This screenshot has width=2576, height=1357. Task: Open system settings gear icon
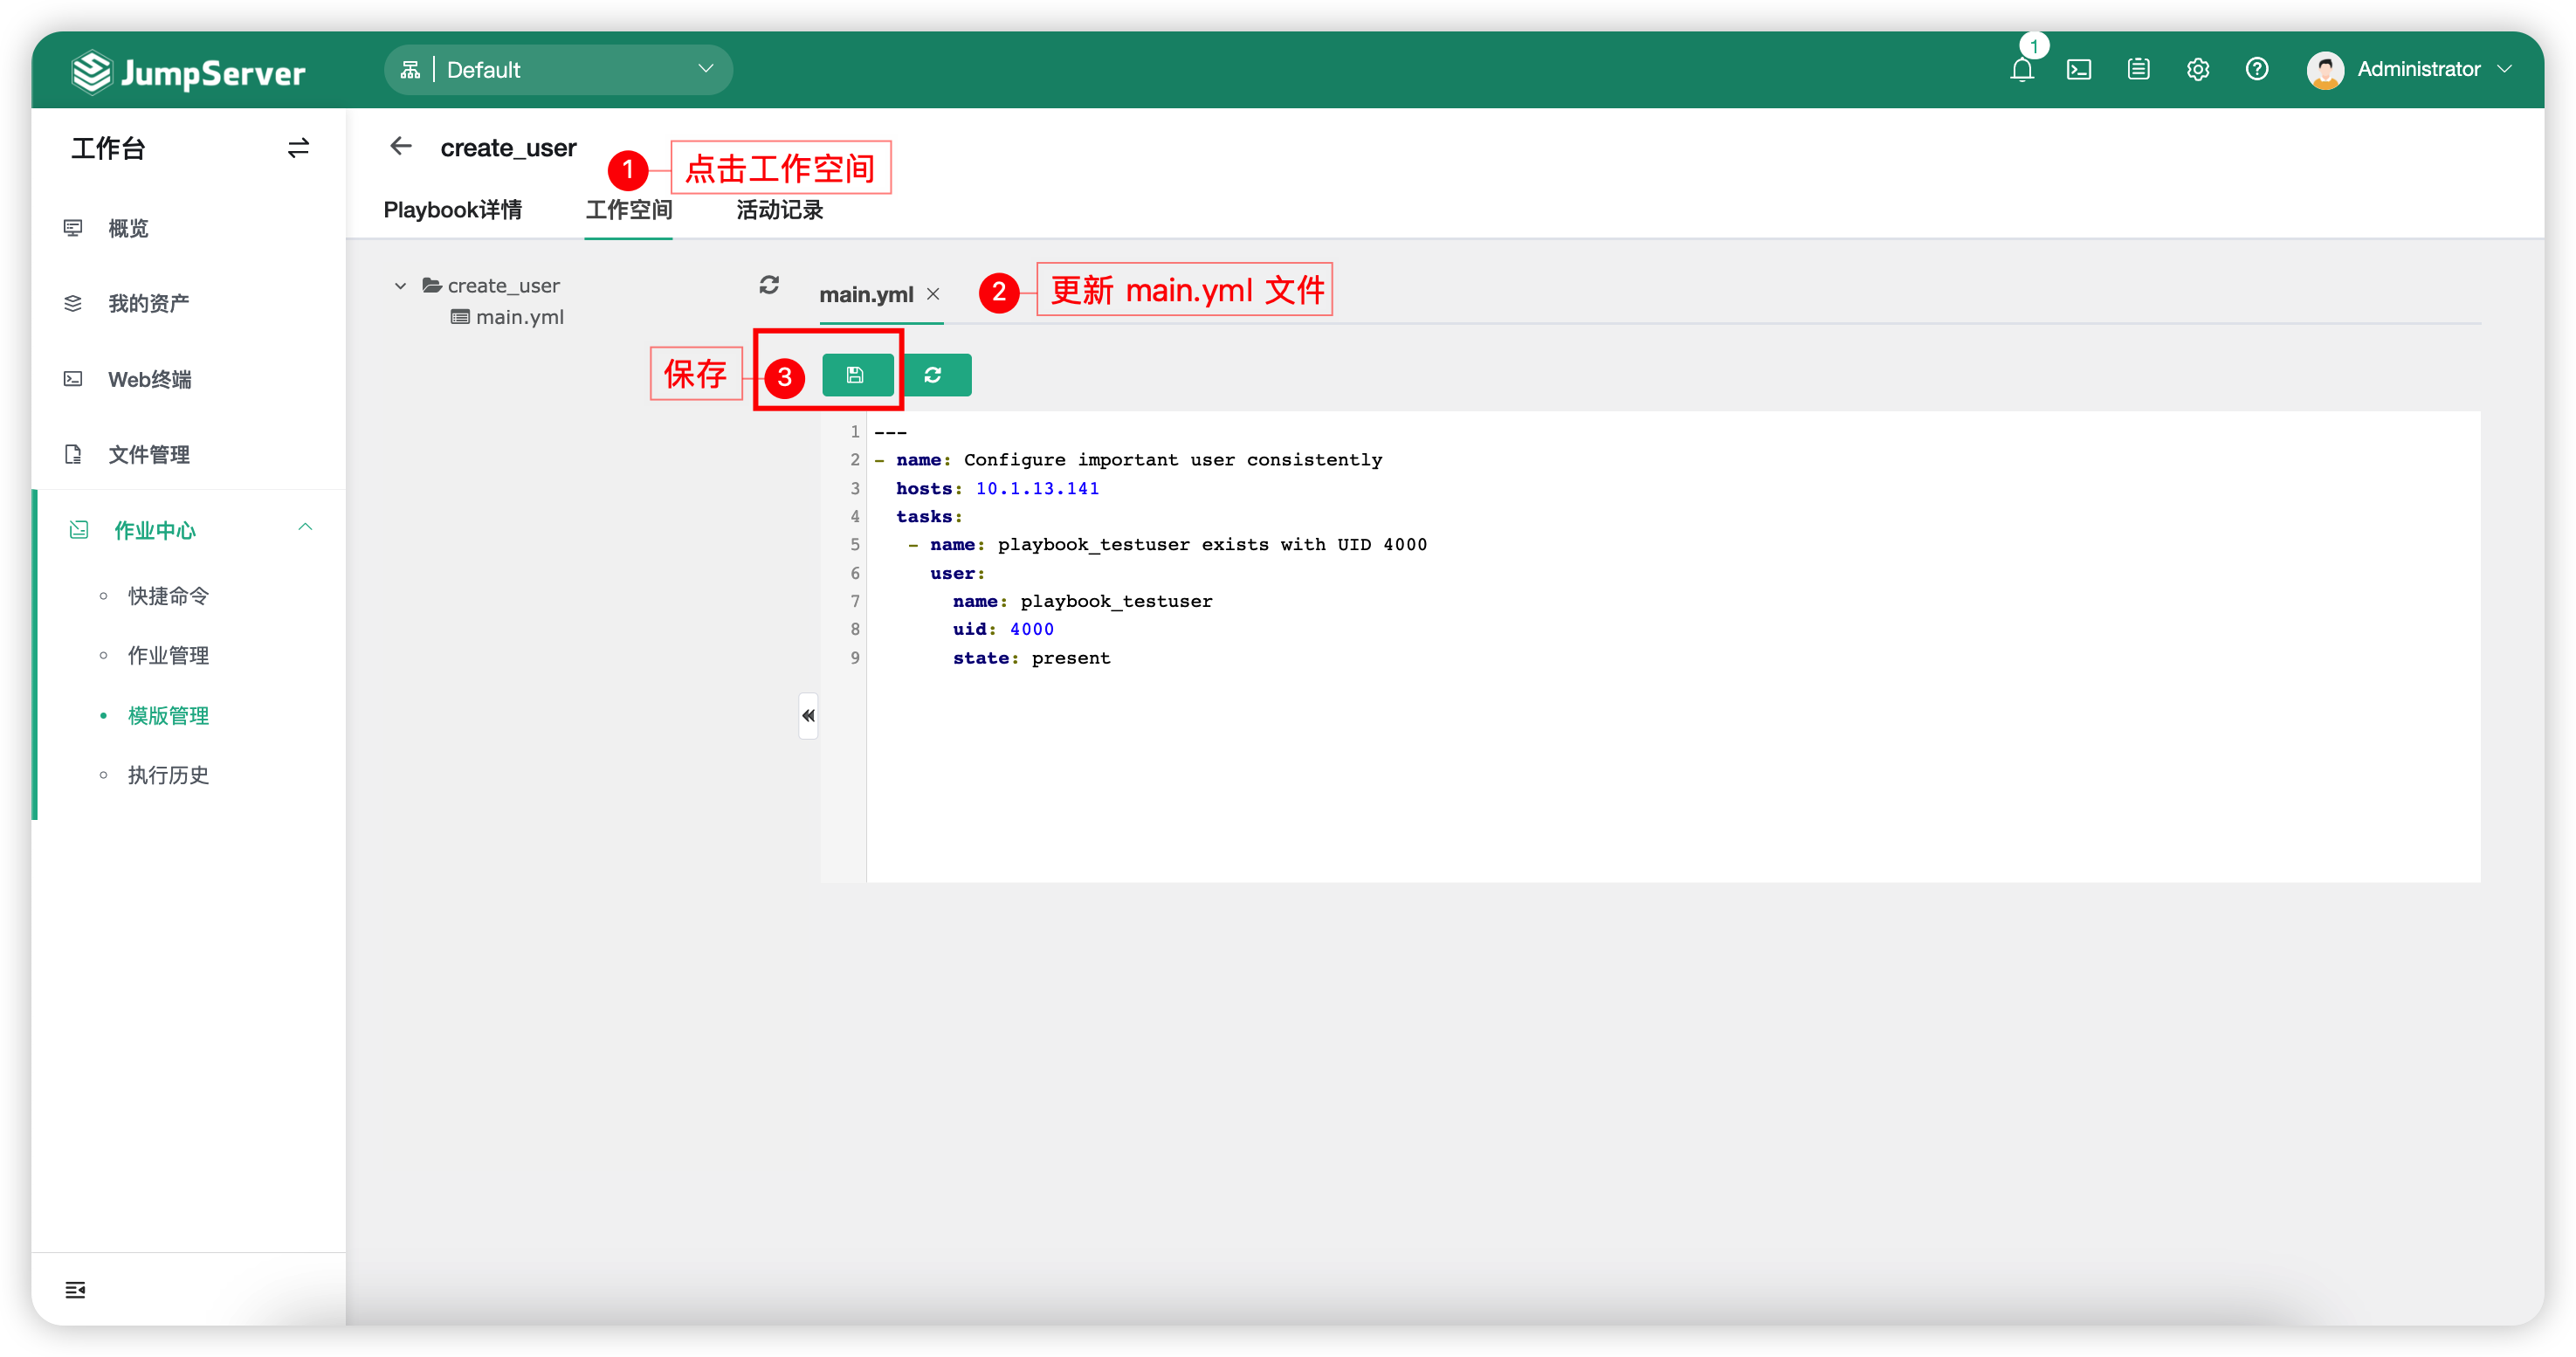click(2197, 70)
